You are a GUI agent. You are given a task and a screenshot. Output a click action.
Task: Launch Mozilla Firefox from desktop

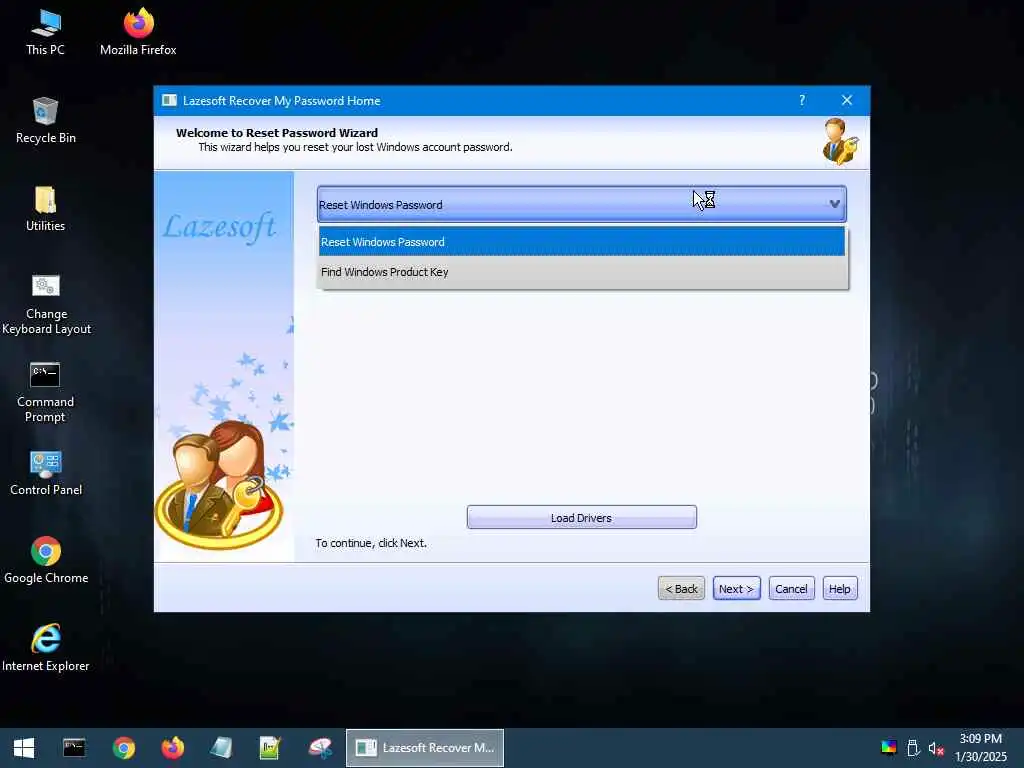pyautogui.click(x=138, y=33)
